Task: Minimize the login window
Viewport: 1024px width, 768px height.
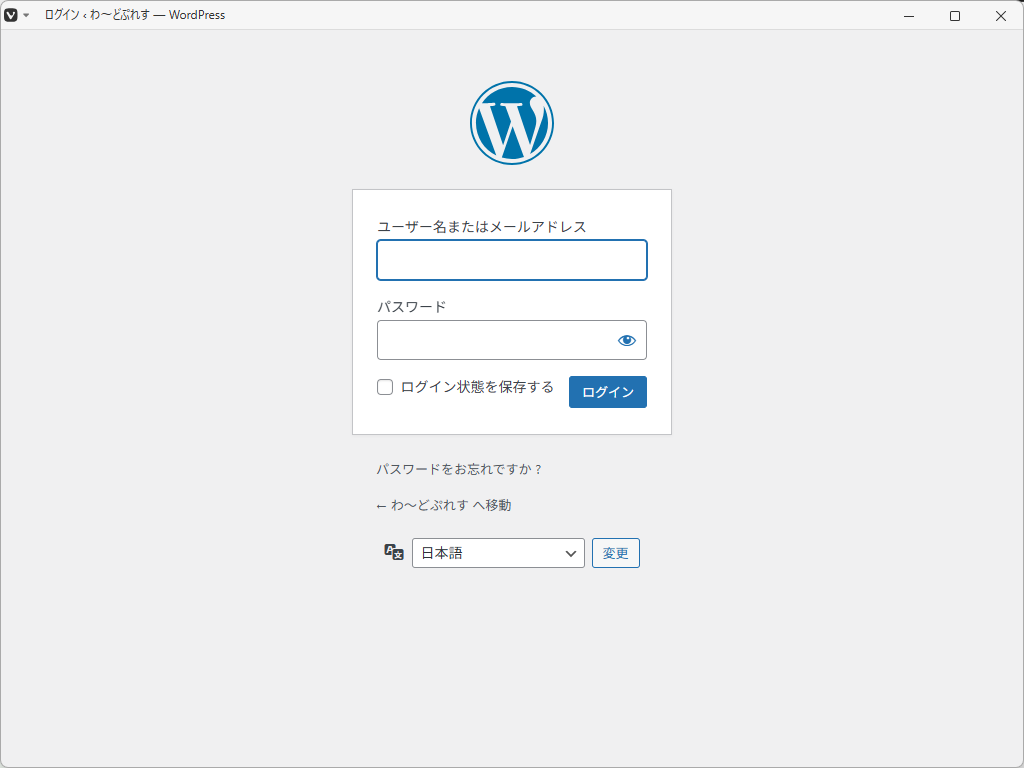Action: [x=908, y=16]
